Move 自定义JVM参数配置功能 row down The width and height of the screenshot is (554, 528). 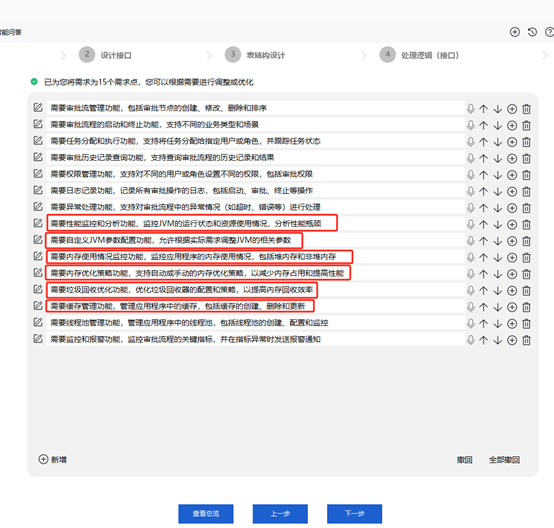point(497,241)
